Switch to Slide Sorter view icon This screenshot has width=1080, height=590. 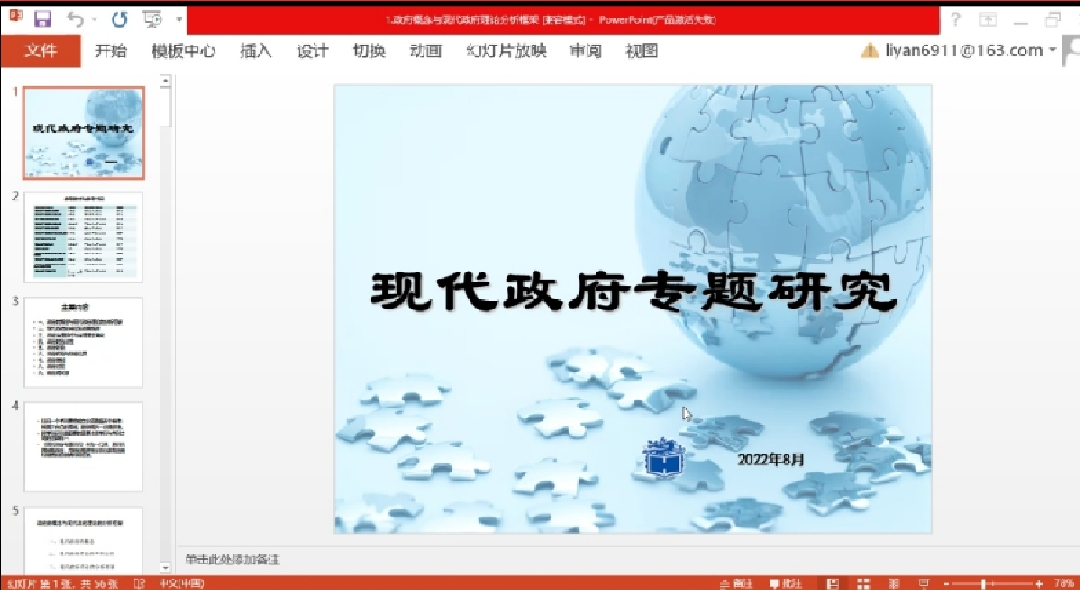864,583
